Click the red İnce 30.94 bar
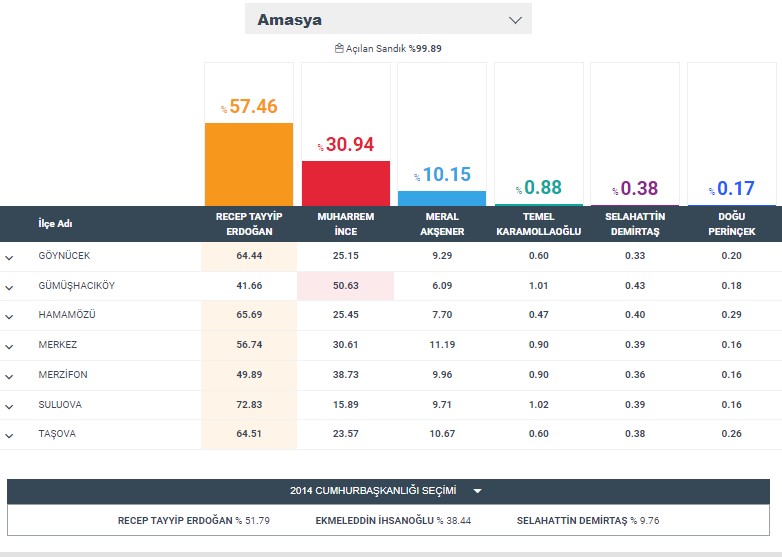Viewport: 782px width, 557px height. [x=345, y=183]
